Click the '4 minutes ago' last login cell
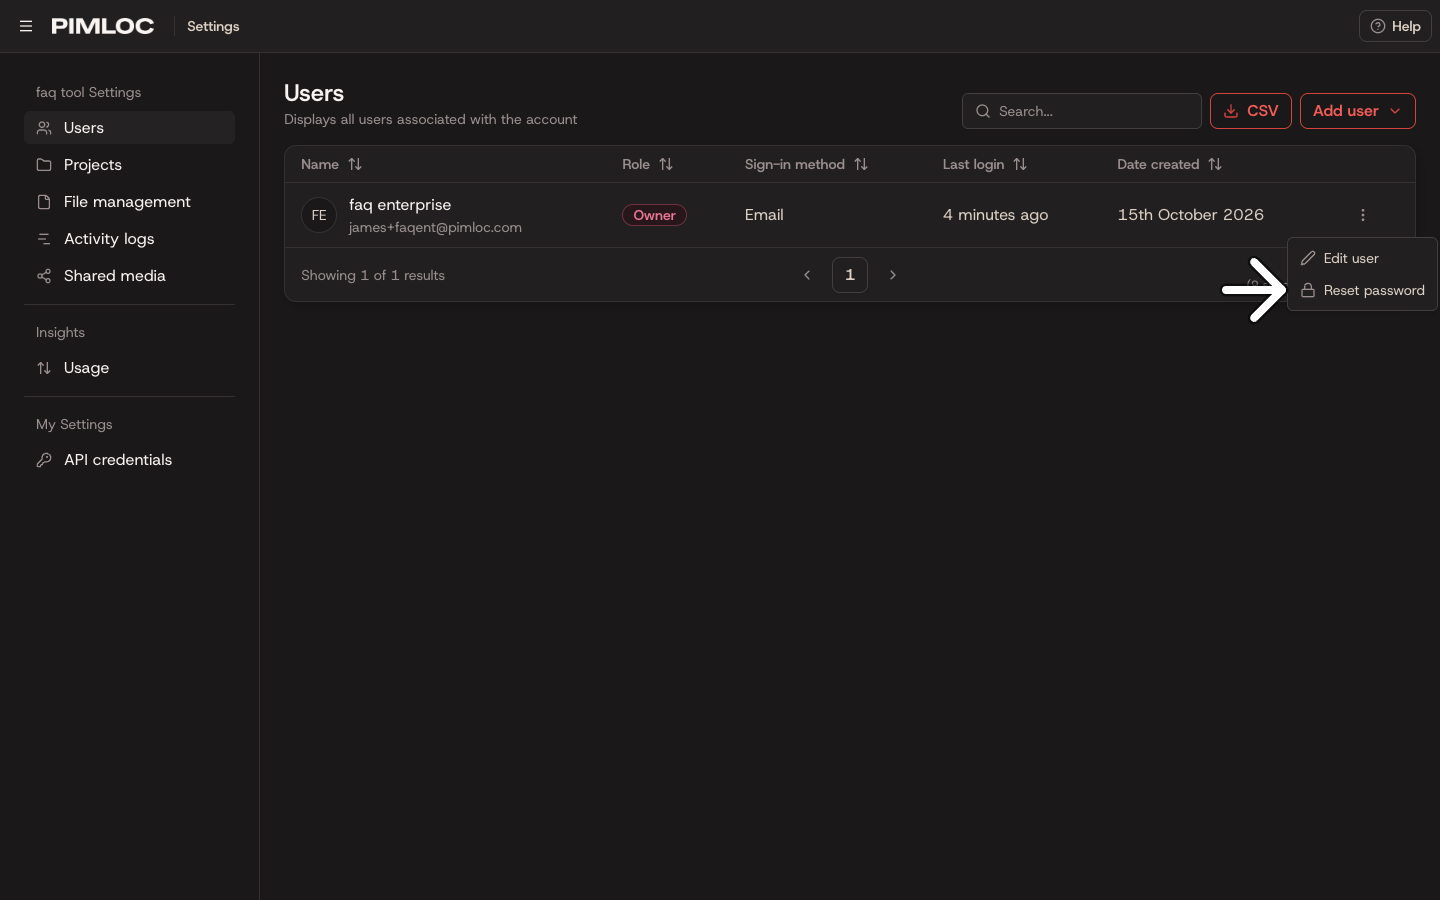The width and height of the screenshot is (1440, 900). (x=996, y=215)
